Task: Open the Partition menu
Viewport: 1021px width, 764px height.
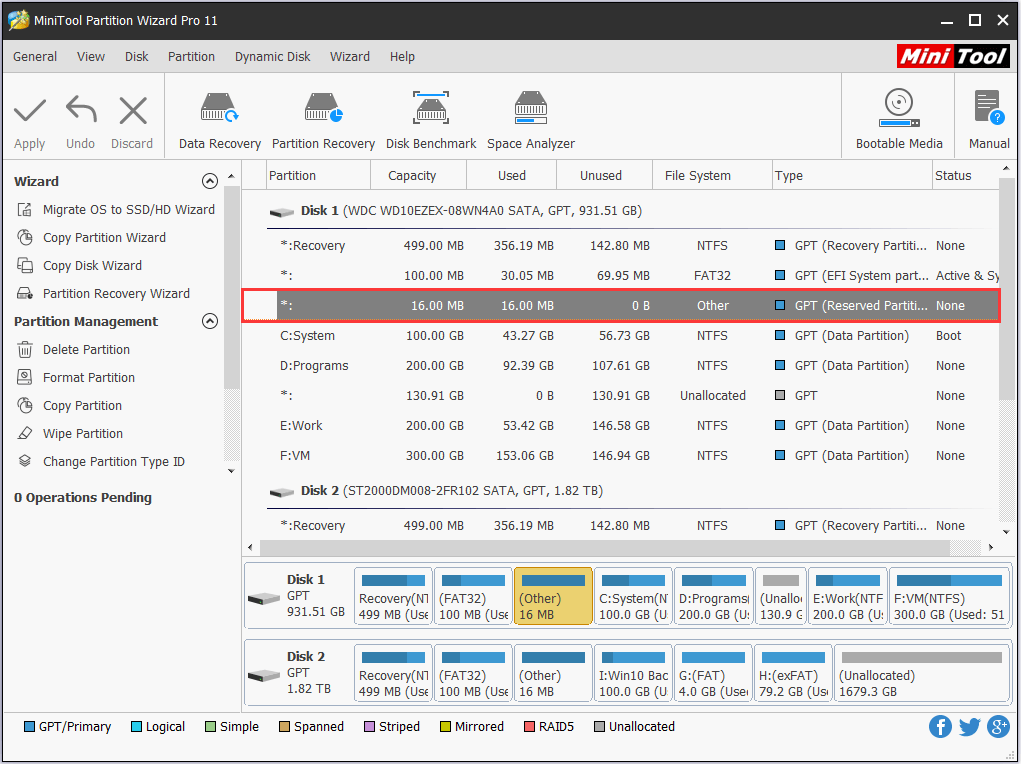Action: (x=191, y=57)
